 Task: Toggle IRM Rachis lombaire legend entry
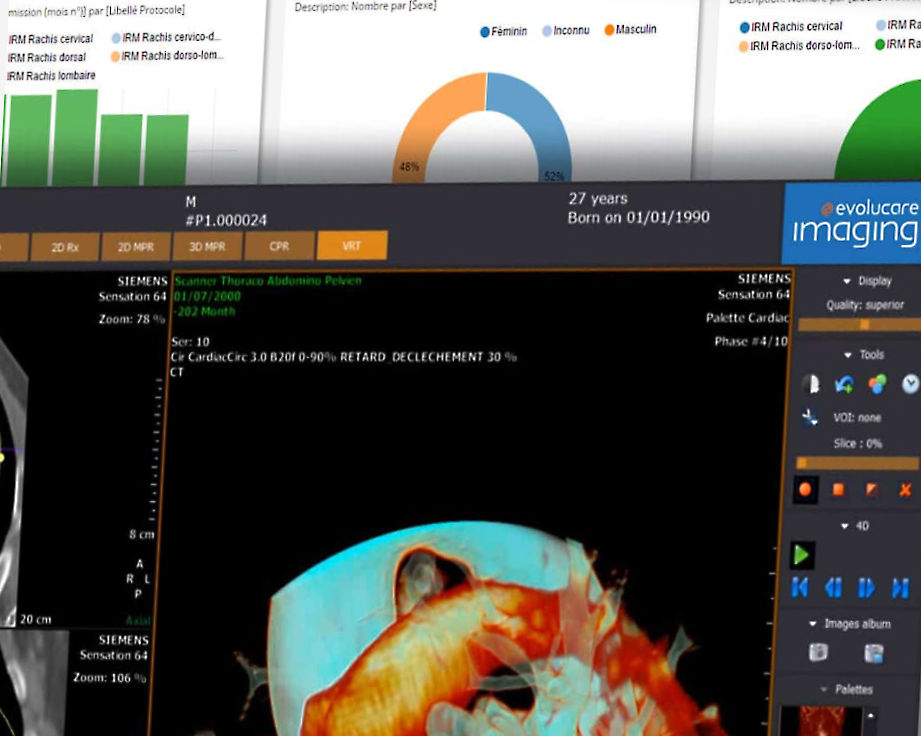coord(51,76)
